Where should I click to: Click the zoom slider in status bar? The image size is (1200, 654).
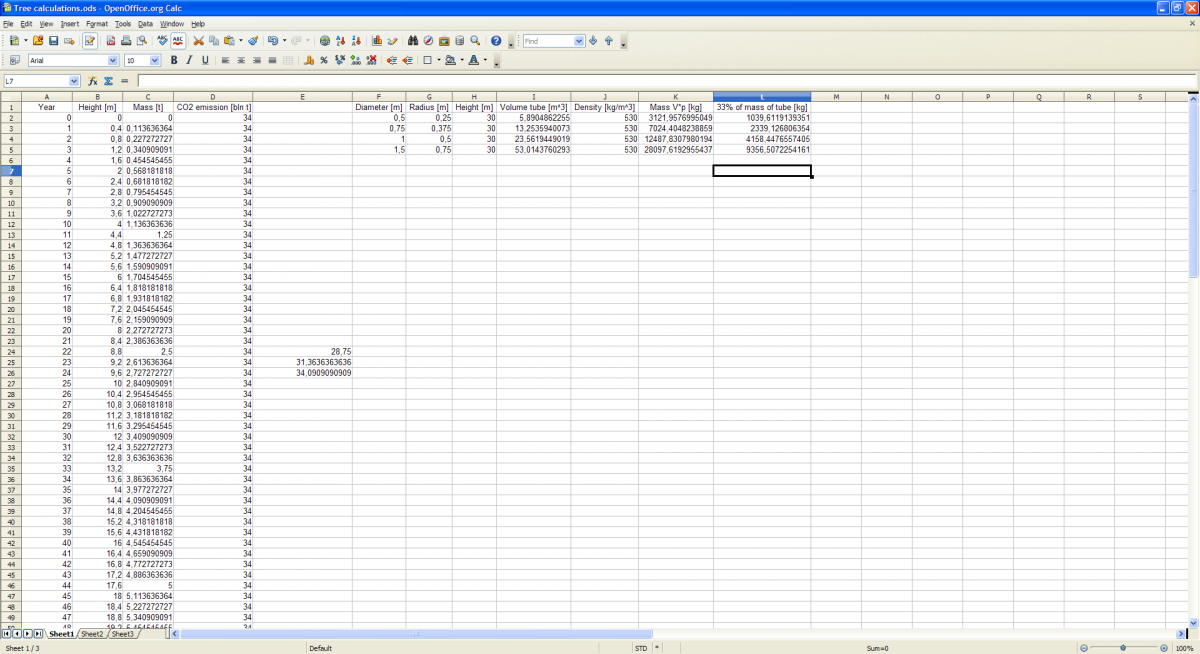(x=1123, y=648)
